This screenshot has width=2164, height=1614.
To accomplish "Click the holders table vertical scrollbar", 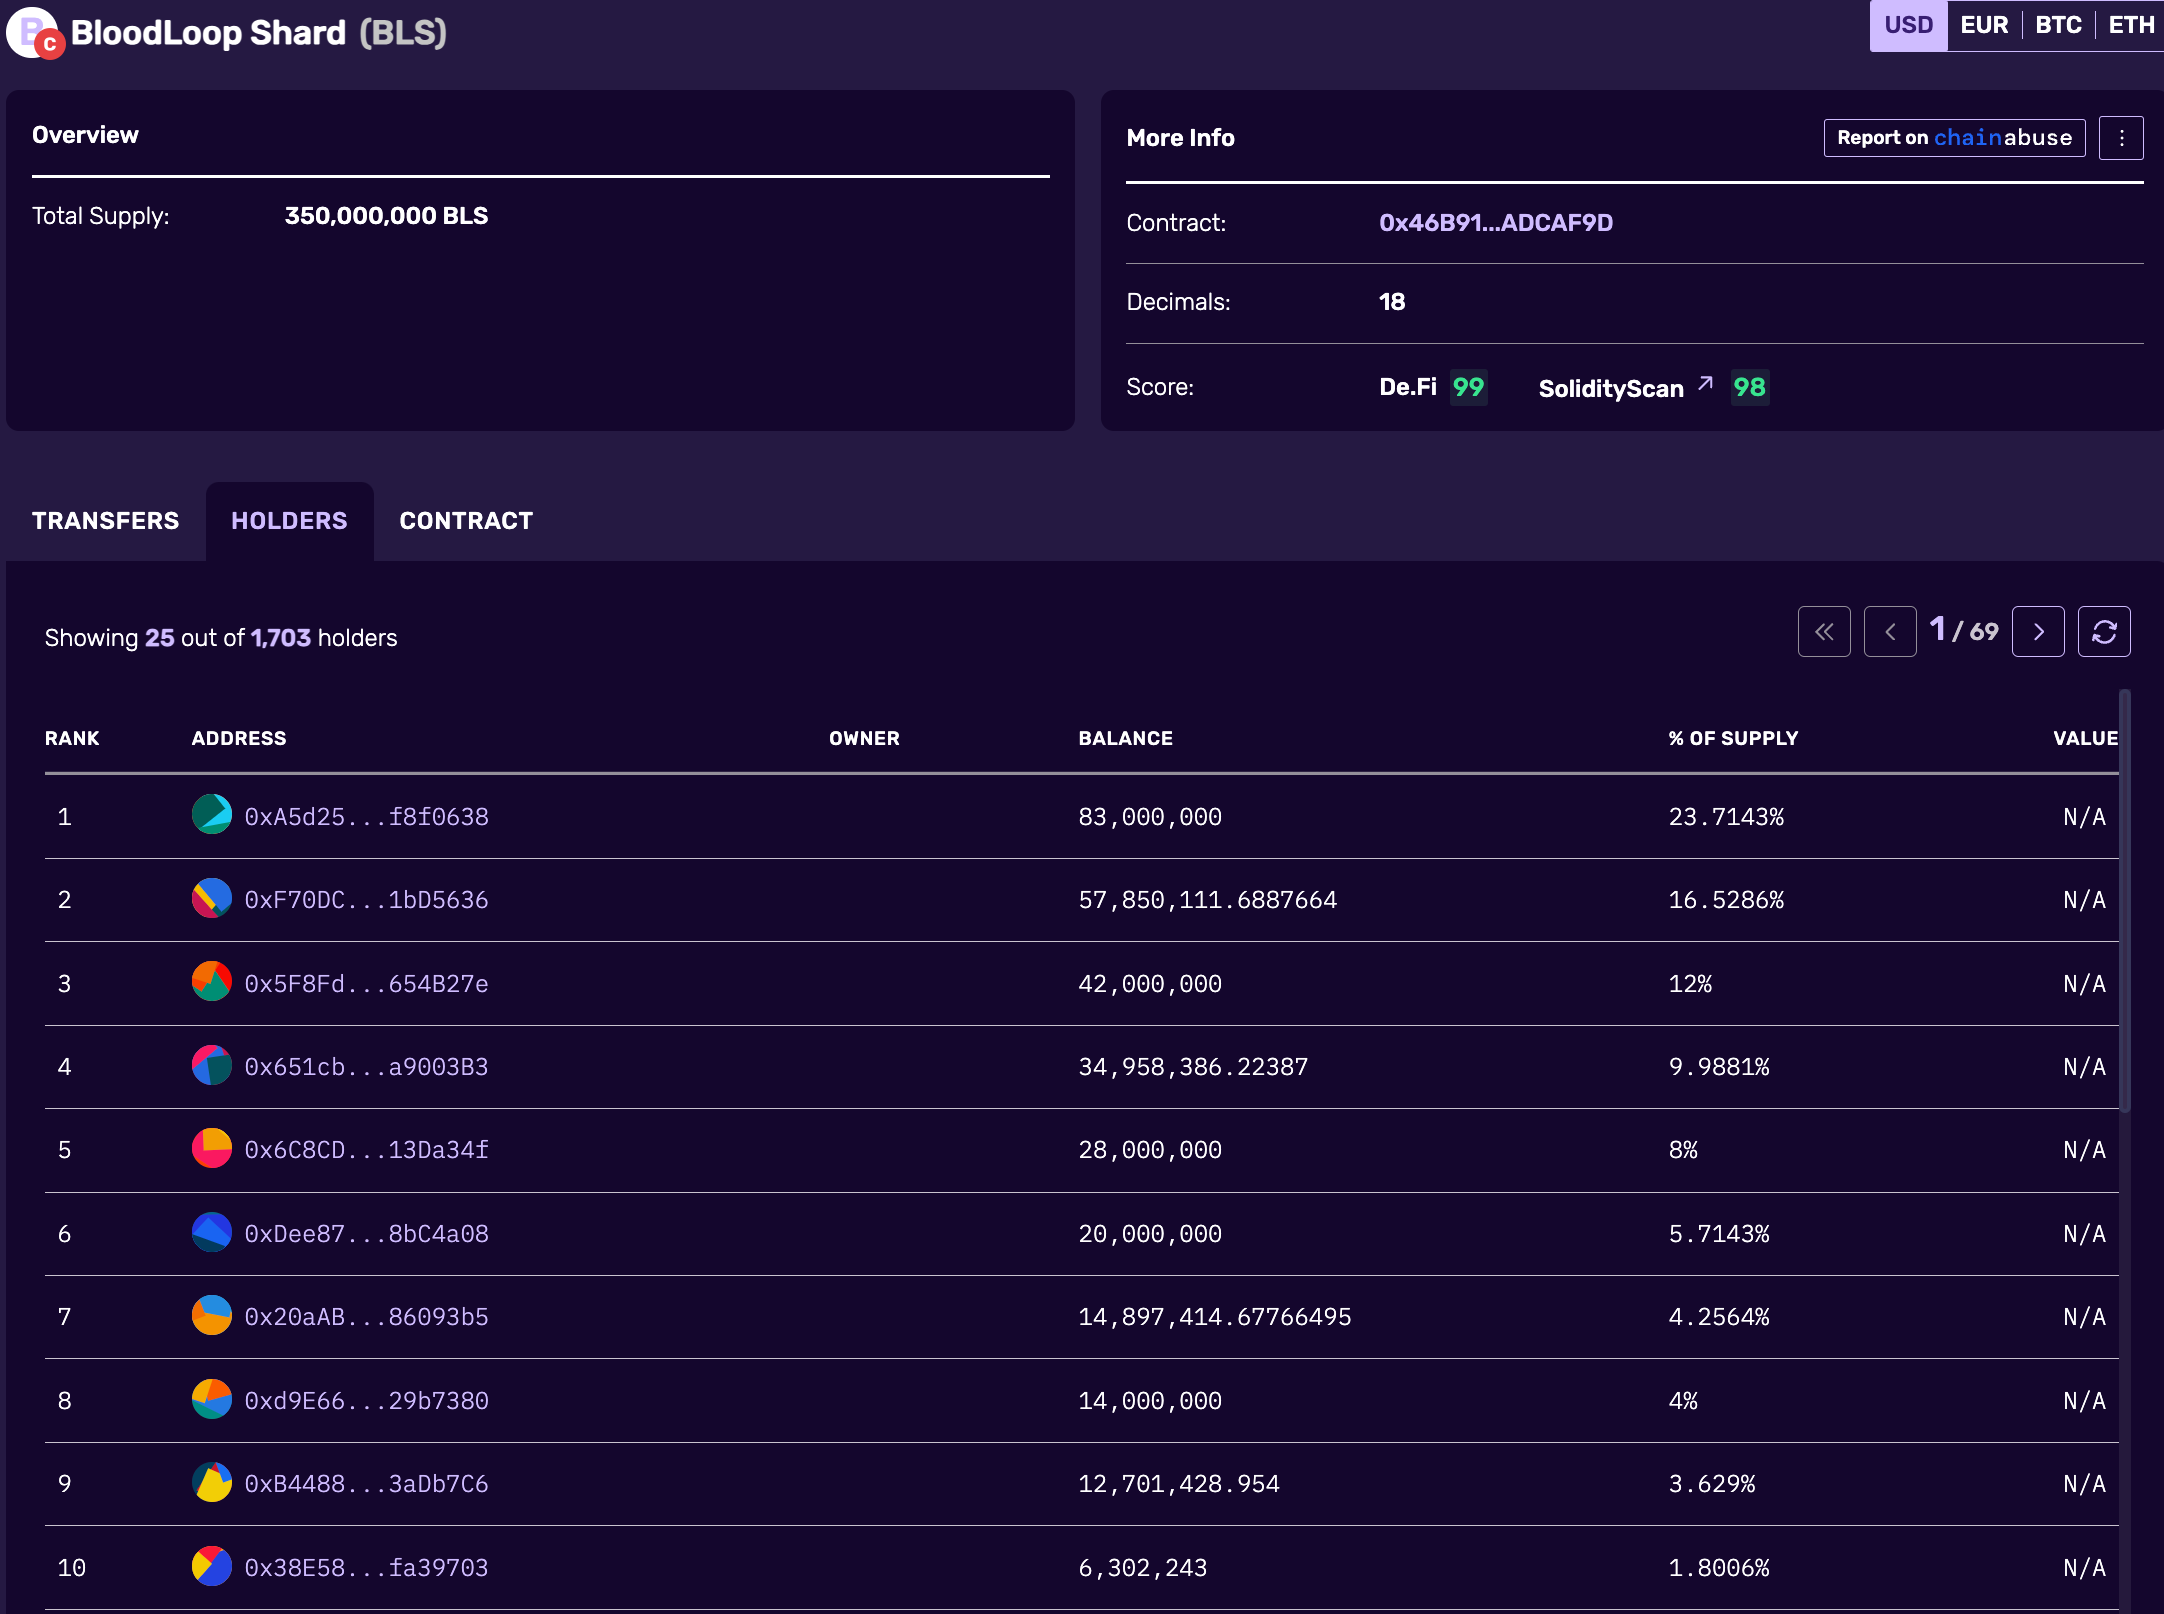I will [2125, 900].
